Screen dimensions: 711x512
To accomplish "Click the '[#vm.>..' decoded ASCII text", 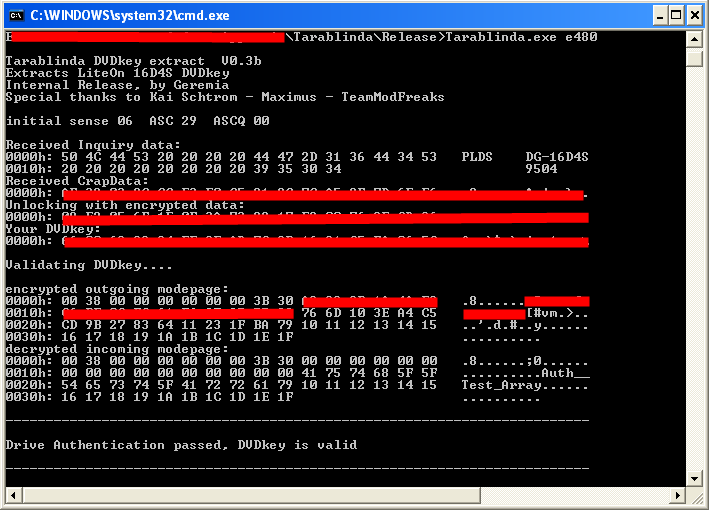I will click(557, 313).
